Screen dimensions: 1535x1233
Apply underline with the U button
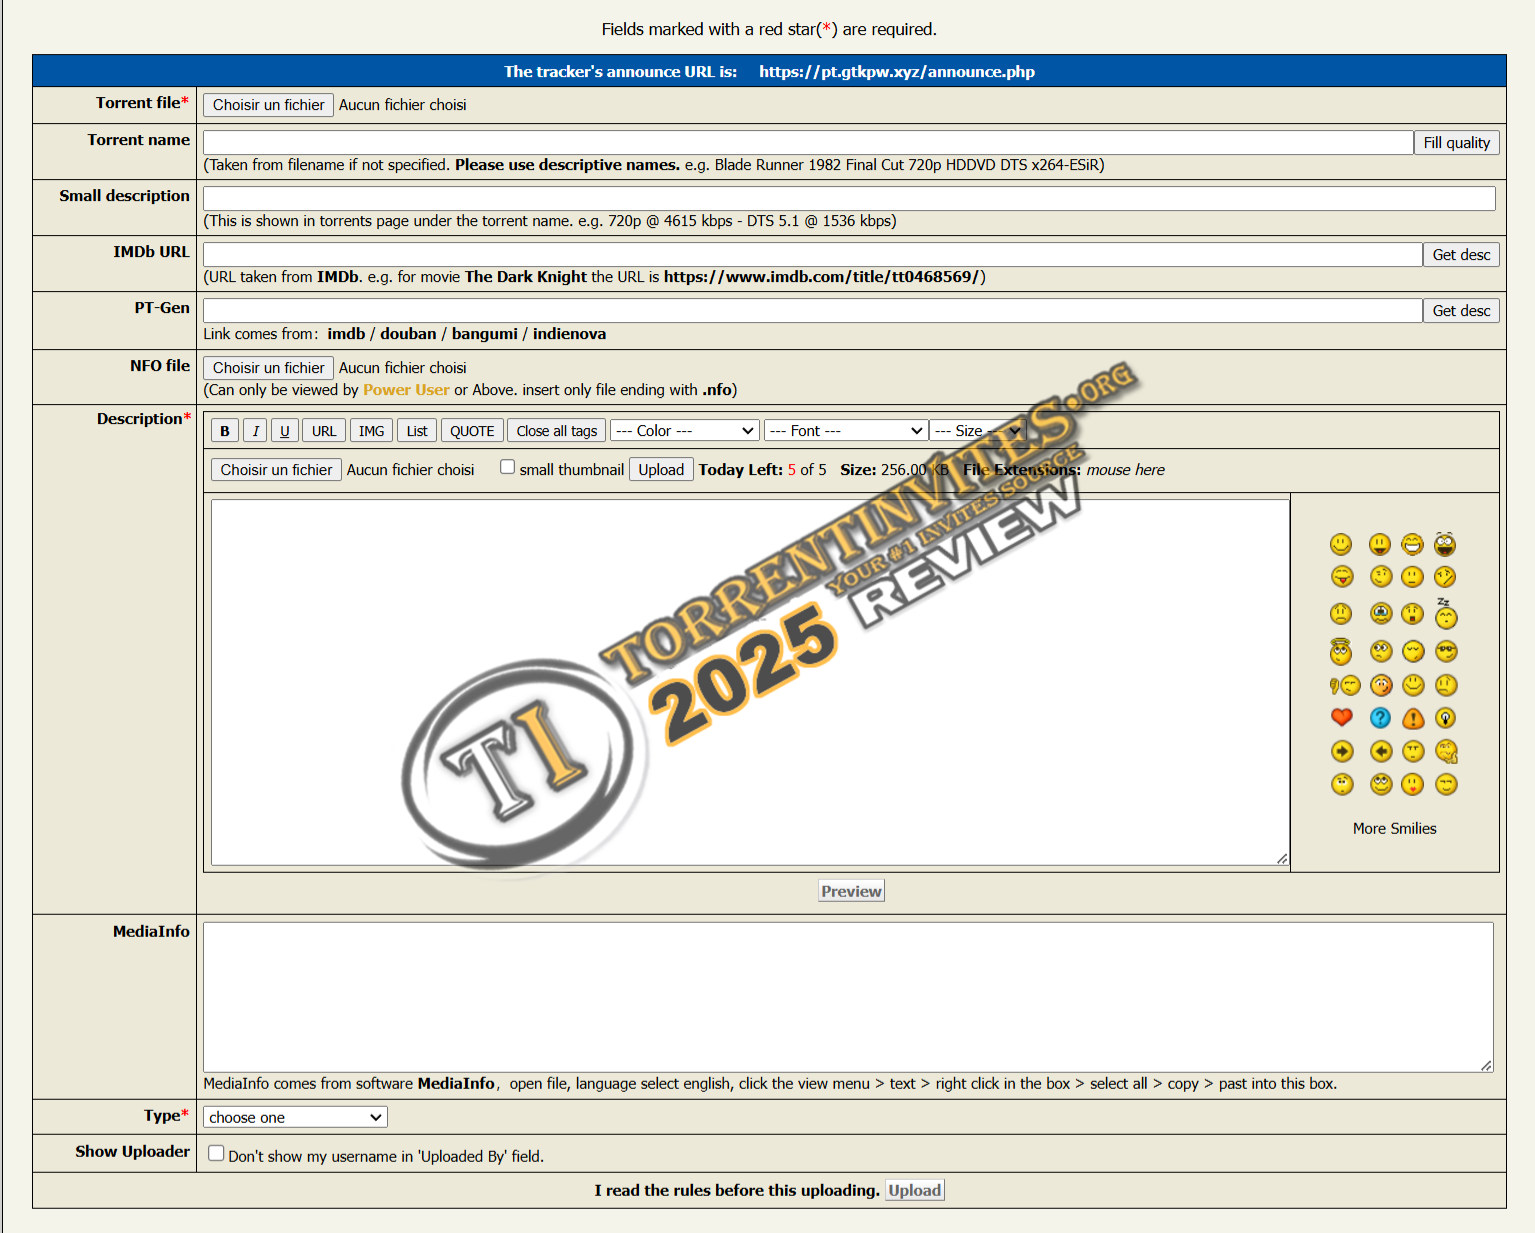coord(285,430)
